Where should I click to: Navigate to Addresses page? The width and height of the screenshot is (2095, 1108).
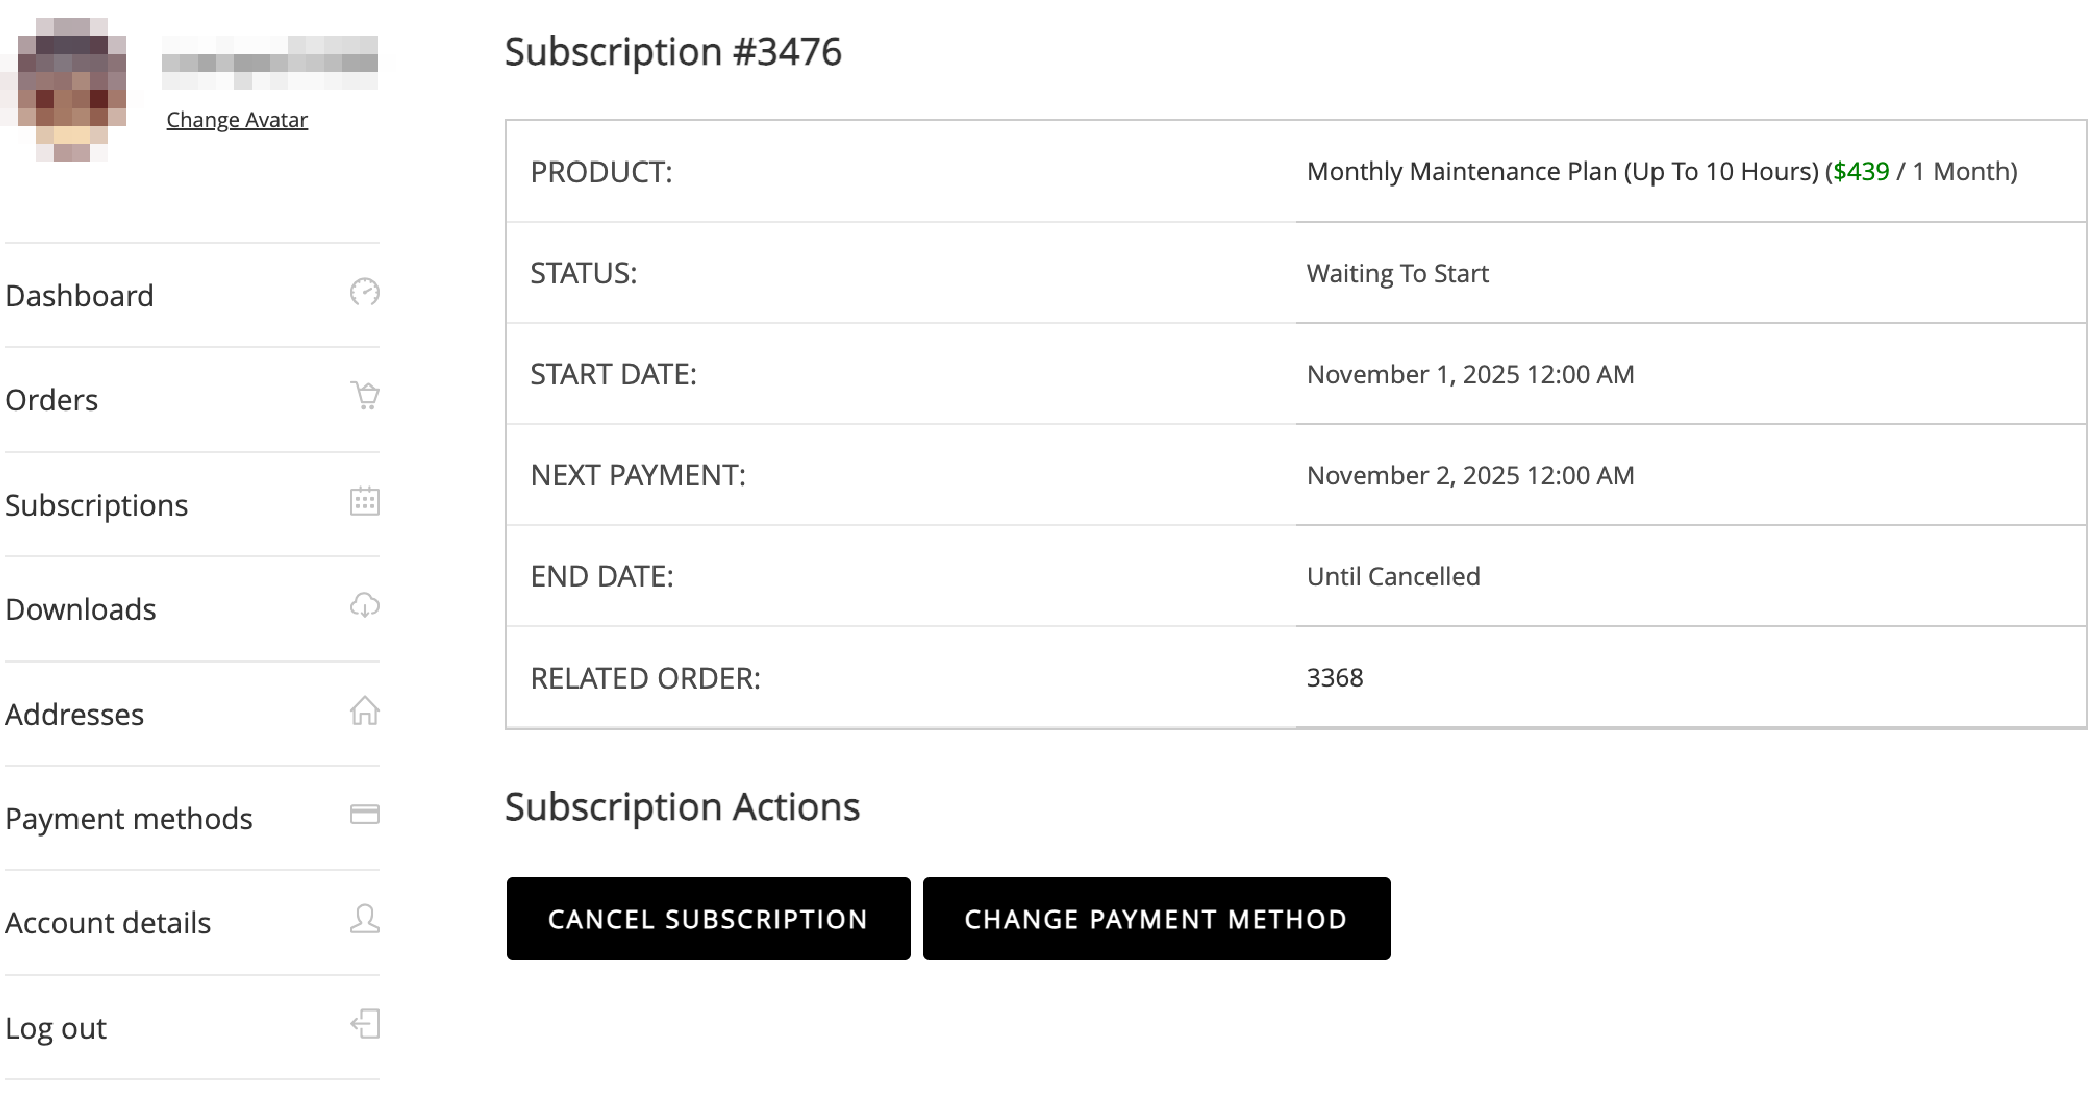pyautogui.click(x=75, y=714)
